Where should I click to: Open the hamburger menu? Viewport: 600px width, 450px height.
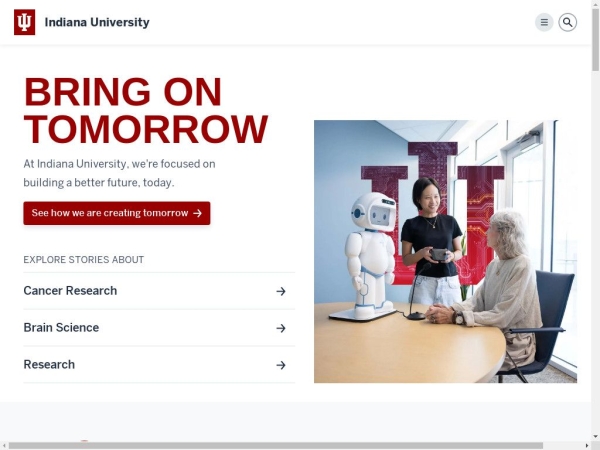[x=544, y=22]
